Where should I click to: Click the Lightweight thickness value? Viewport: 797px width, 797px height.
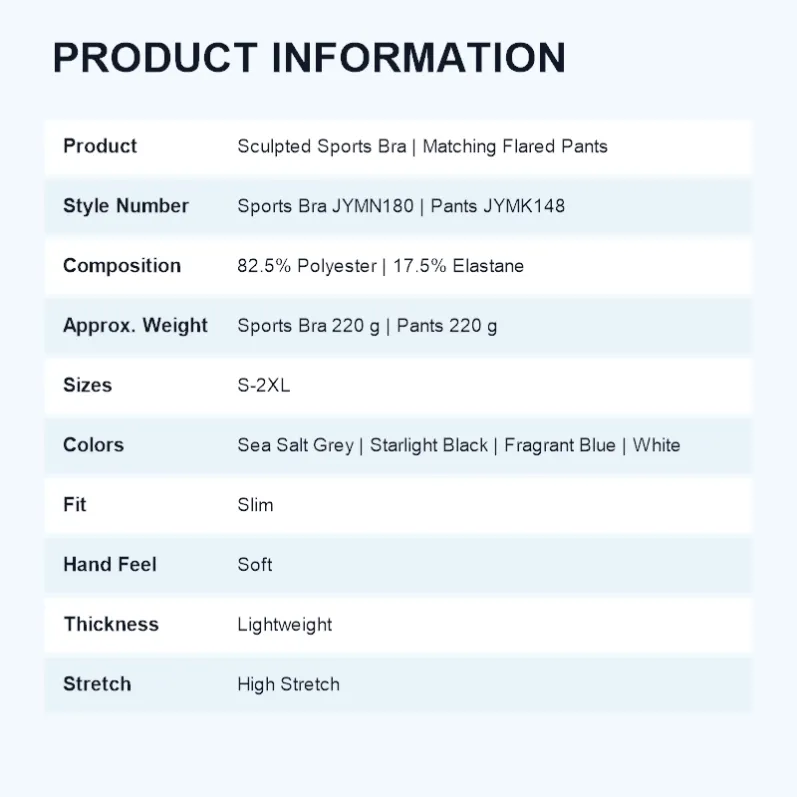[285, 625]
